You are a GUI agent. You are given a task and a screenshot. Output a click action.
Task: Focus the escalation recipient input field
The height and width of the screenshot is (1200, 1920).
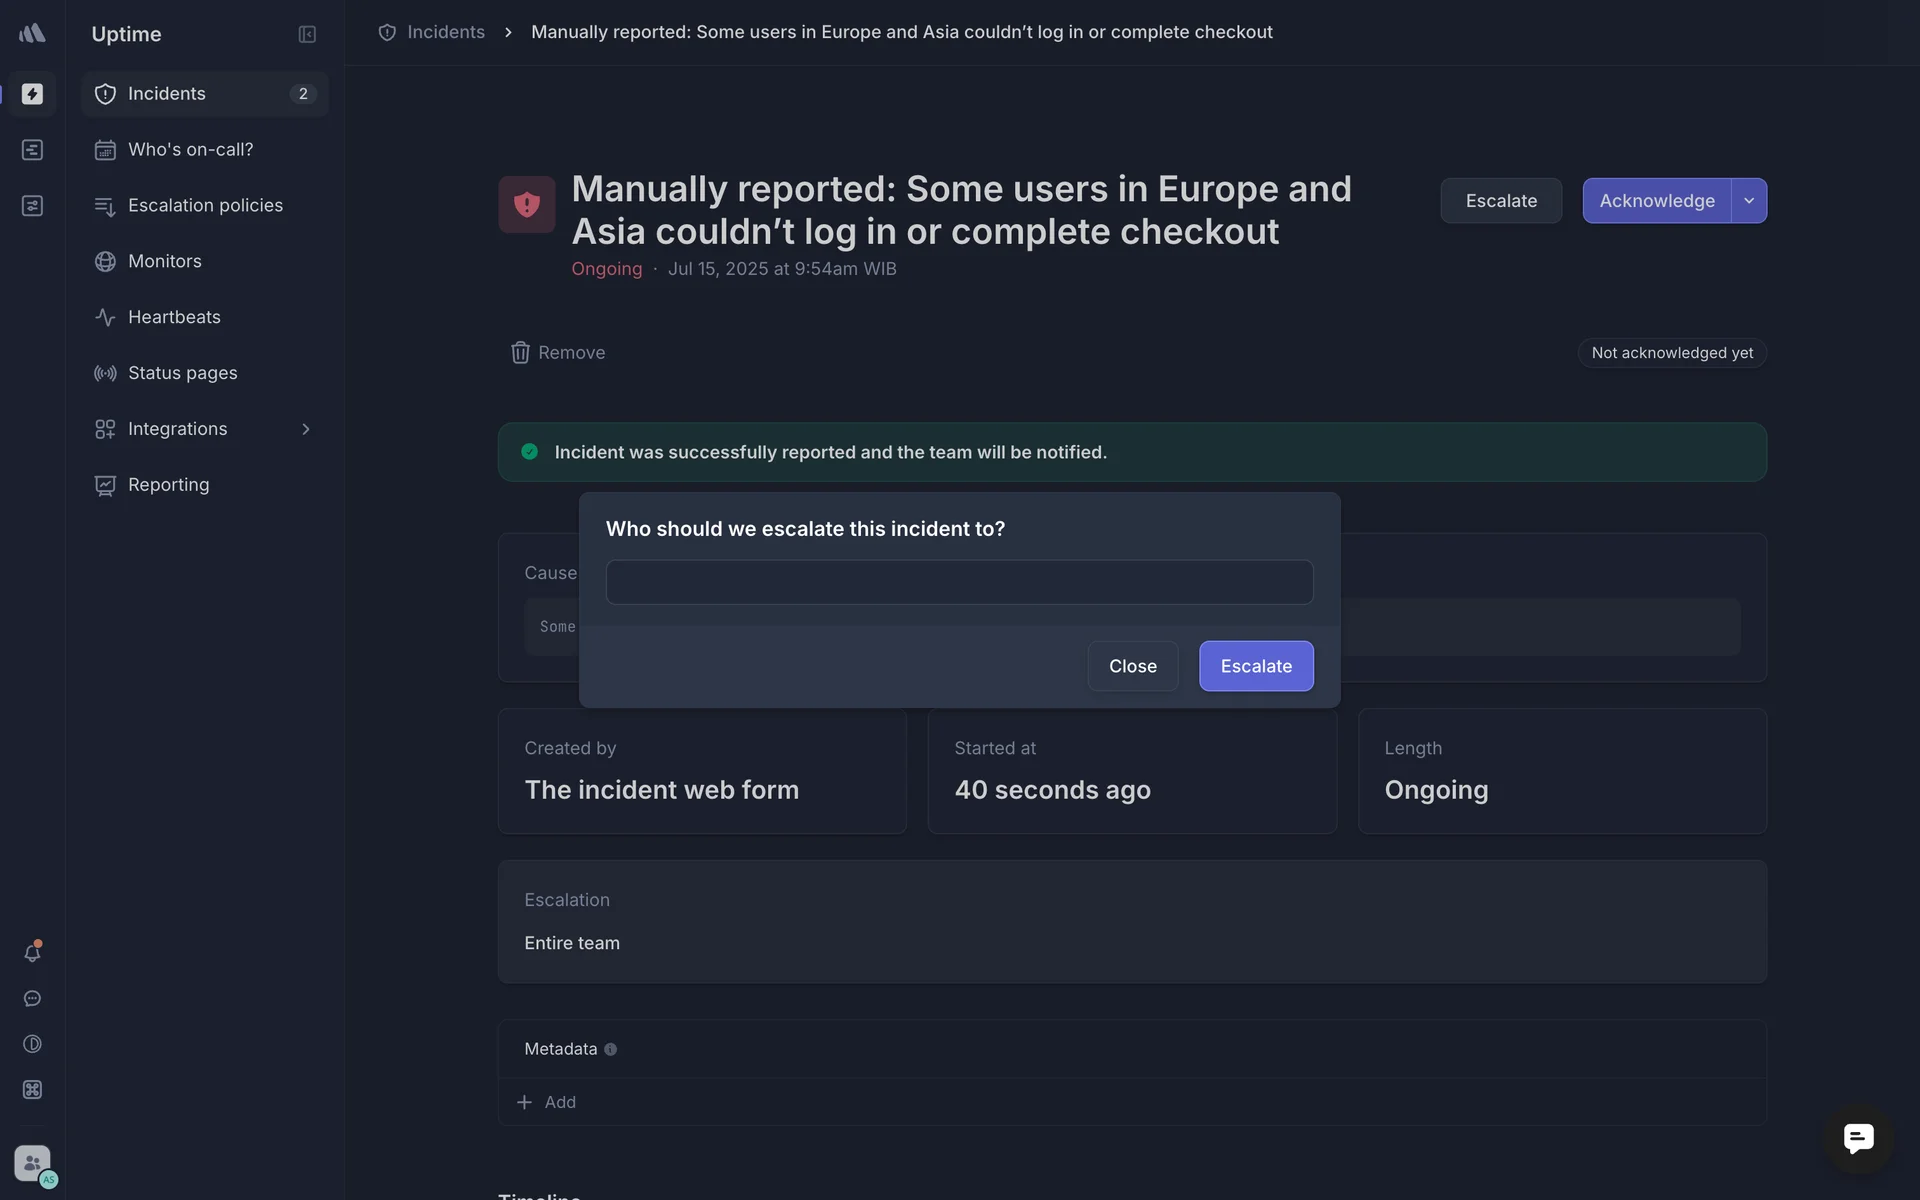(x=959, y=582)
